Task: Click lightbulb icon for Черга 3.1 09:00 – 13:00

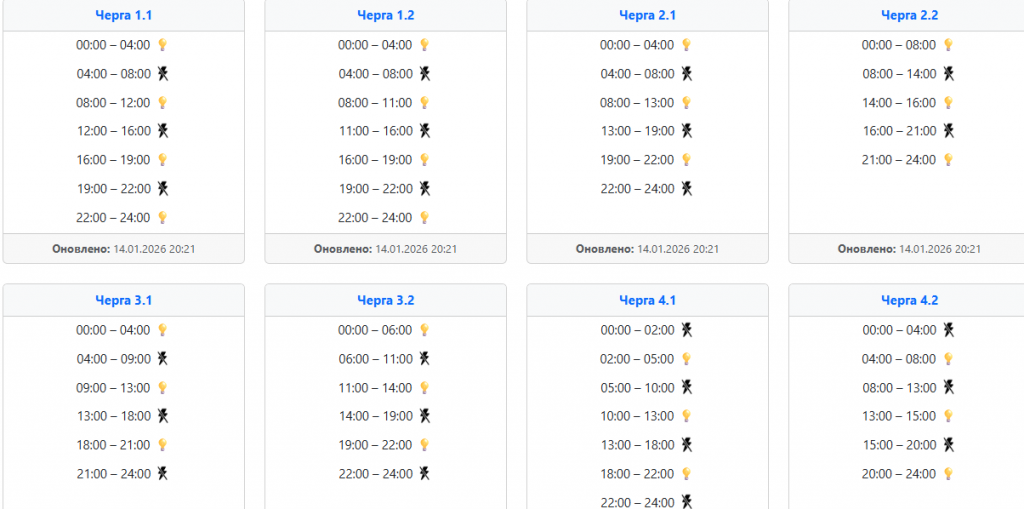Action: click(162, 388)
